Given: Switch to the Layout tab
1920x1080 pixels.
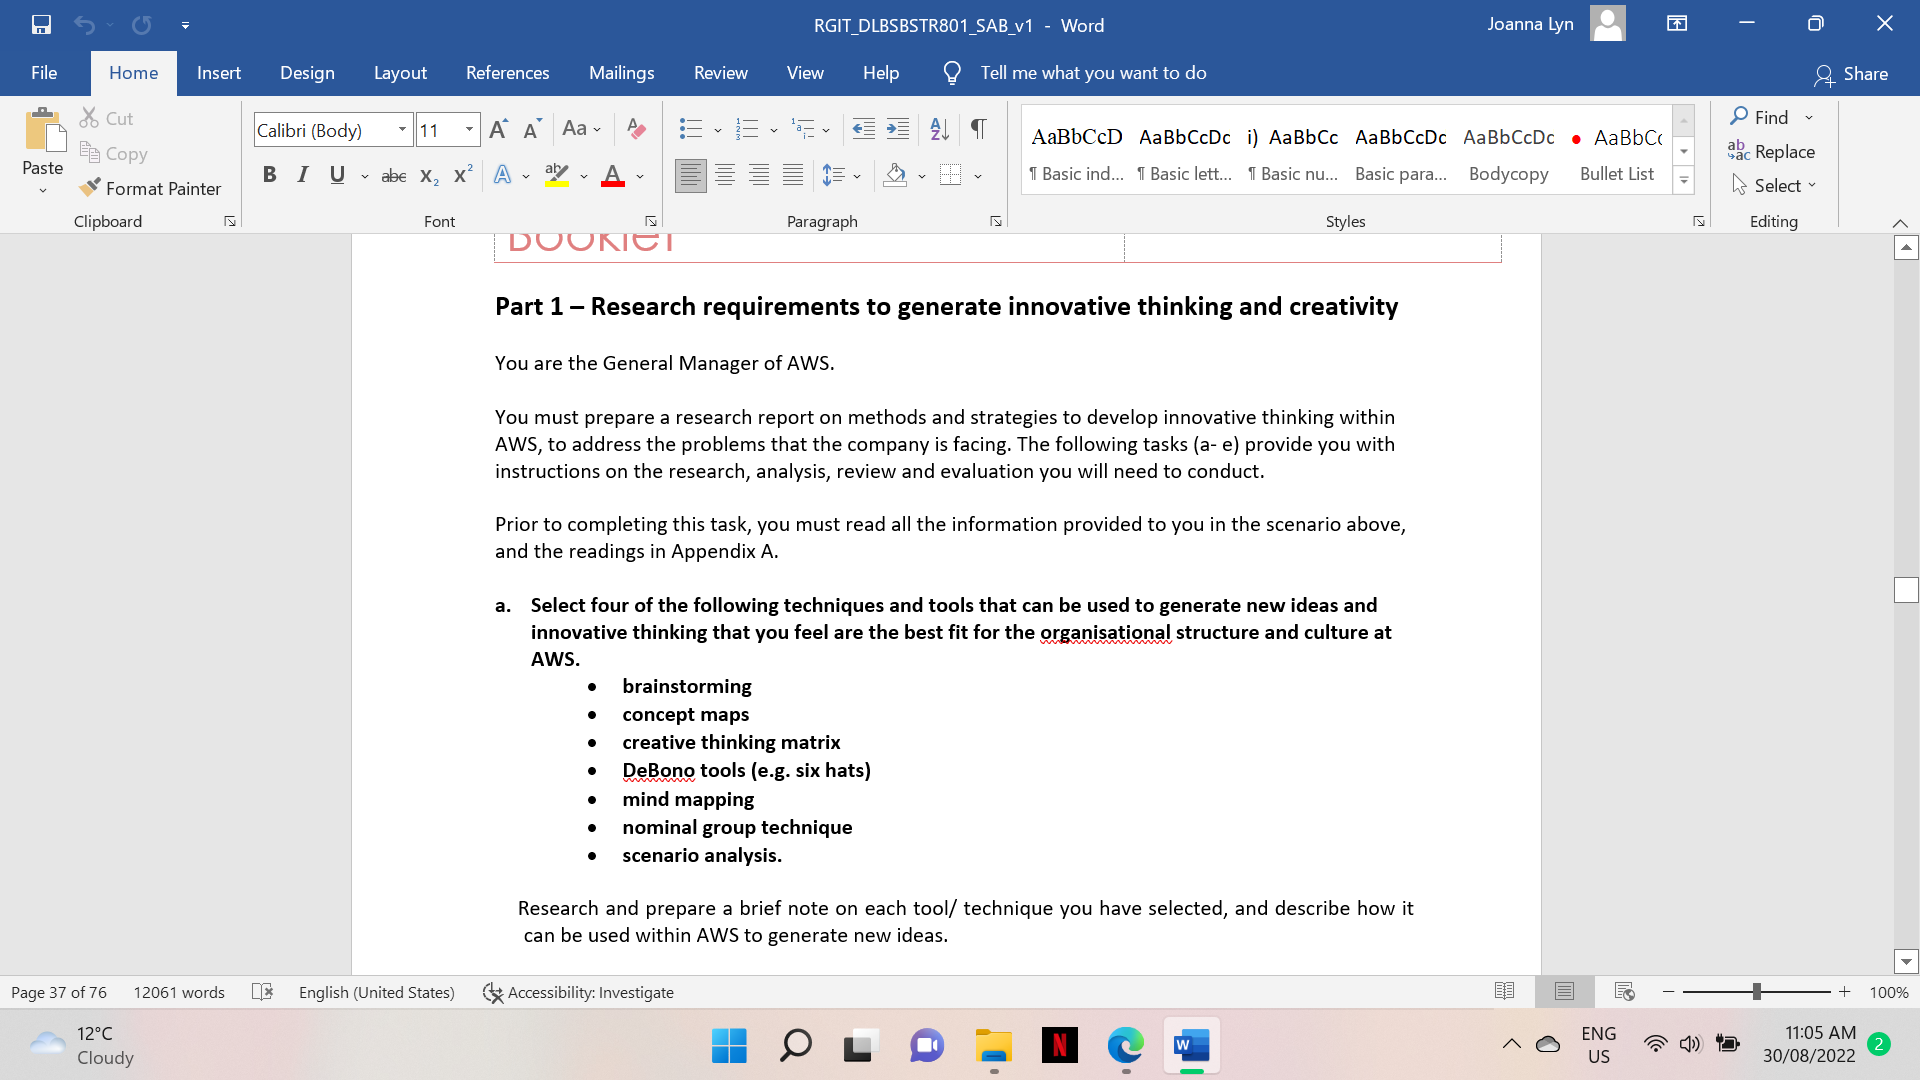Looking at the screenshot, I should tap(400, 73).
